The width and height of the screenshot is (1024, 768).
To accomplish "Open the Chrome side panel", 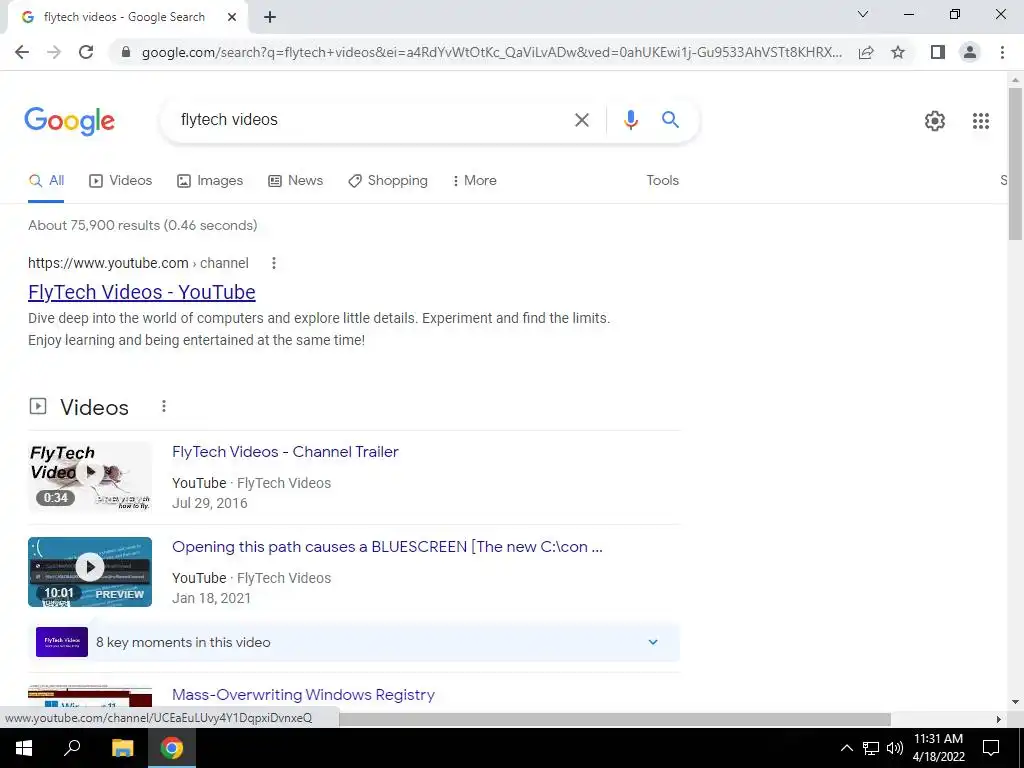I will coord(938,52).
